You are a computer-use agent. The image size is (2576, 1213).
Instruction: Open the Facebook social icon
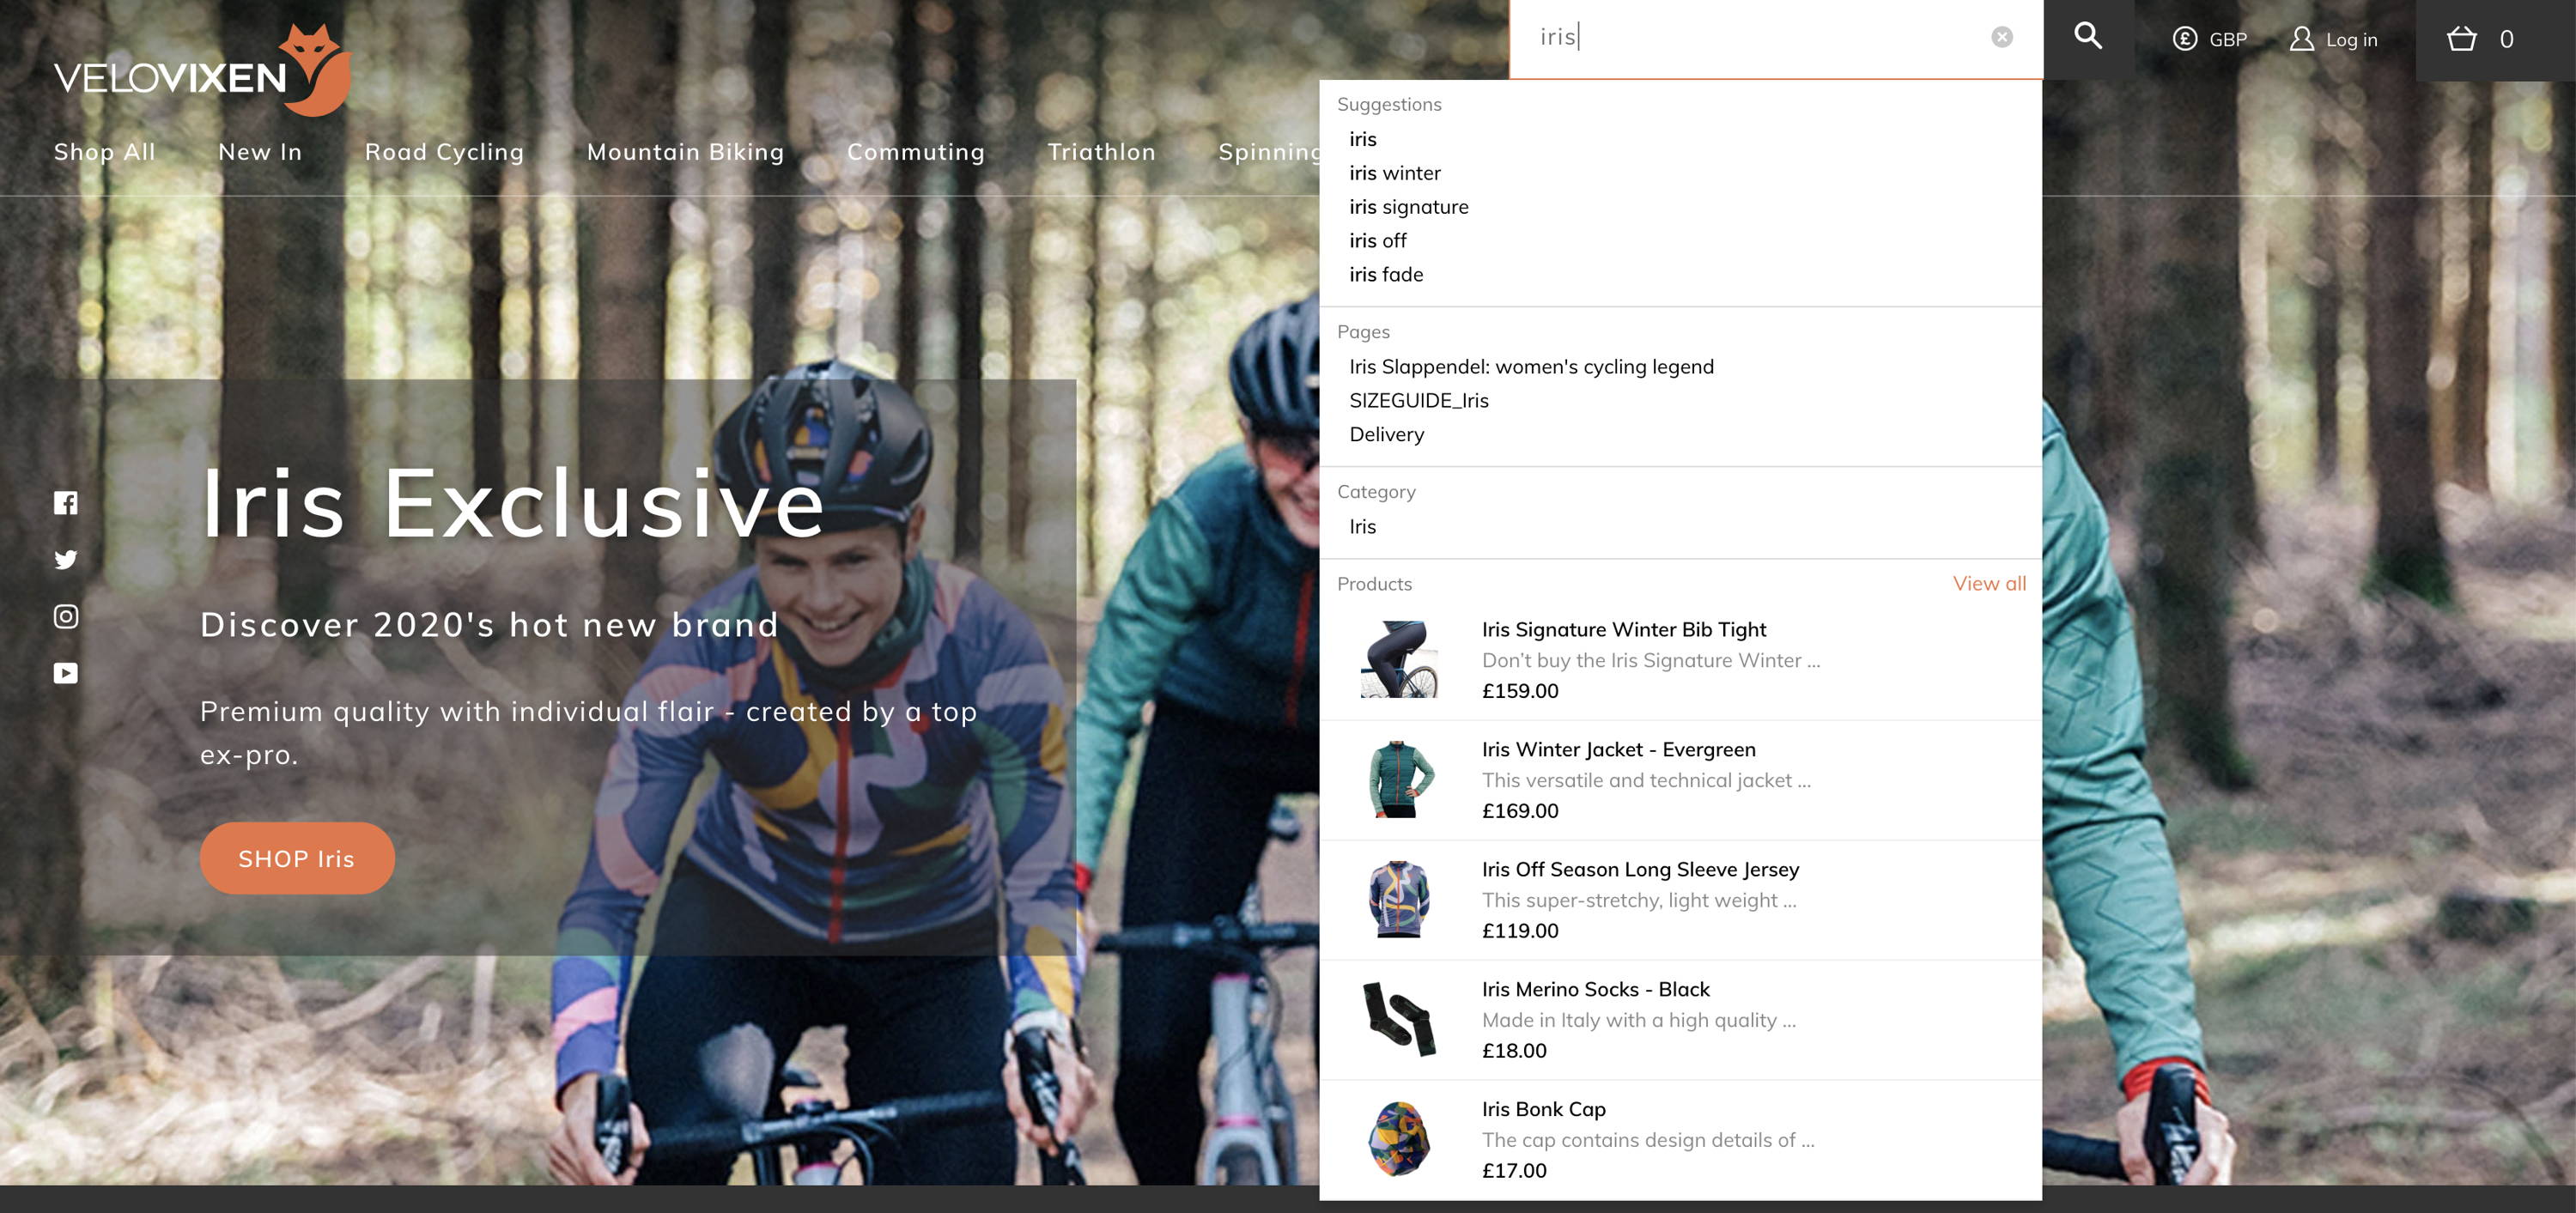(66, 503)
